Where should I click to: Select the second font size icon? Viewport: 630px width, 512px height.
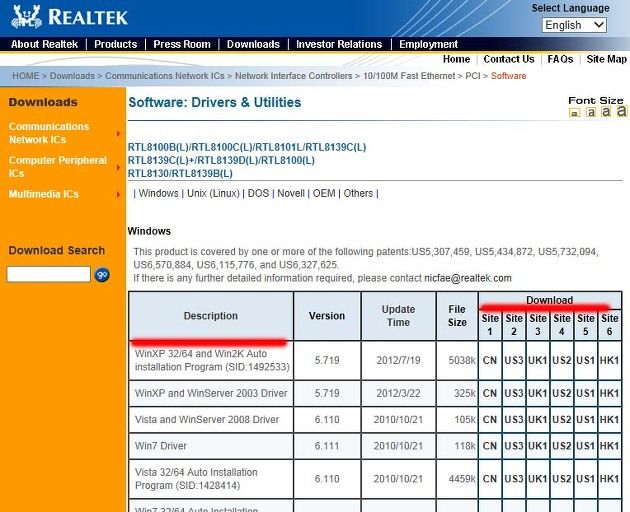click(591, 112)
